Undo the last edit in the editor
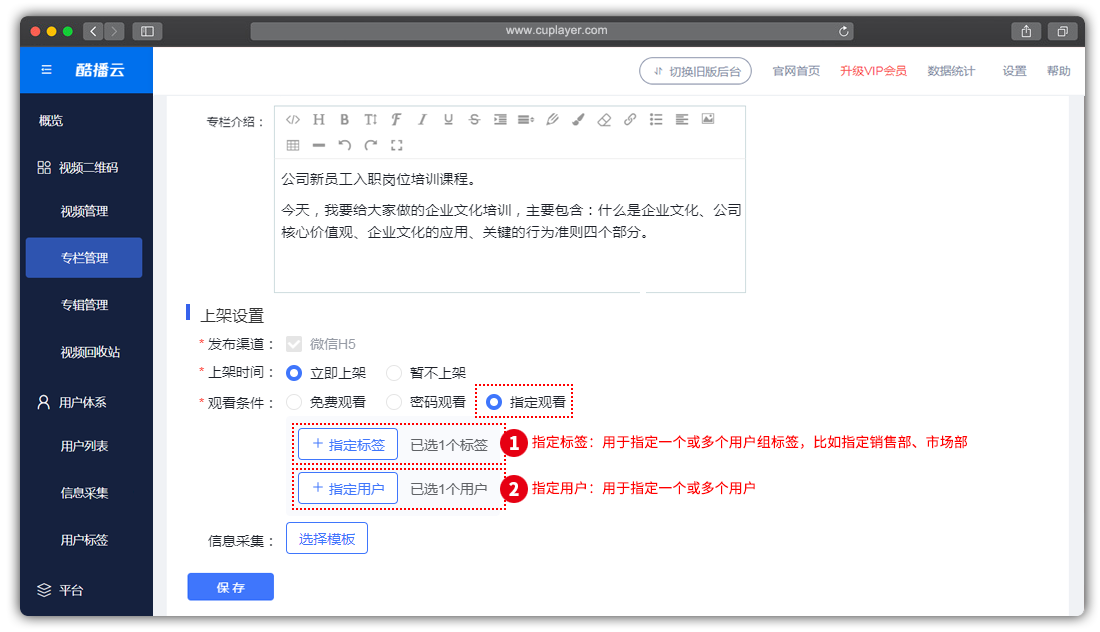1100x632 pixels. (345, 145)
